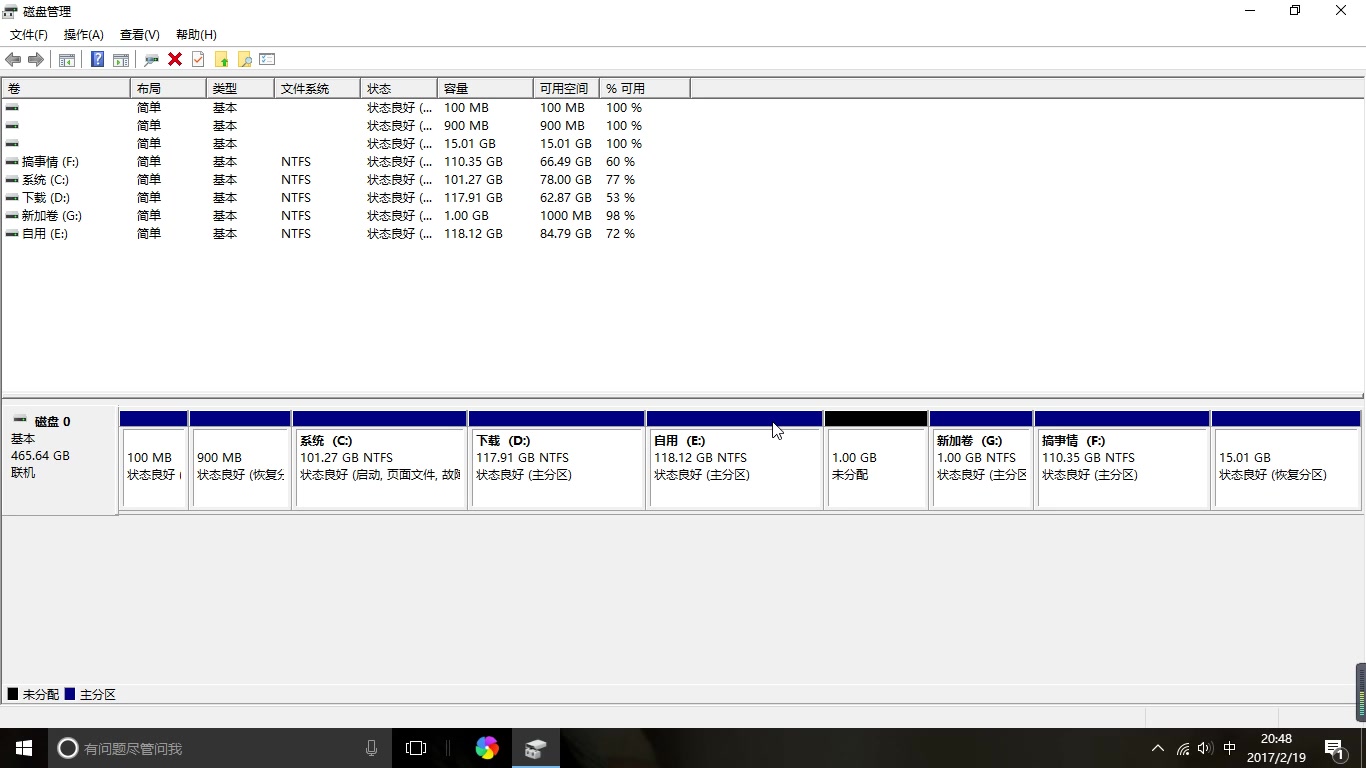
Task: Sort by the 卷 column header
Action: click(66, 89)
